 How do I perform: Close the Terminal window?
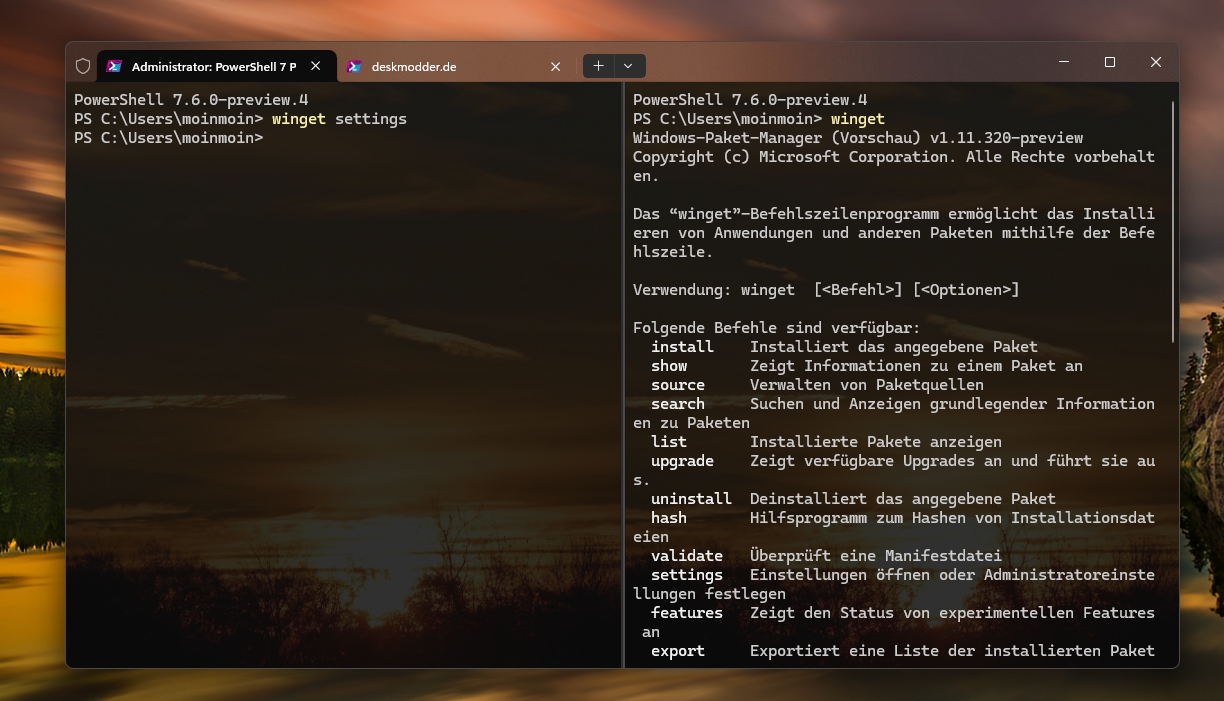click(1155, 62)
